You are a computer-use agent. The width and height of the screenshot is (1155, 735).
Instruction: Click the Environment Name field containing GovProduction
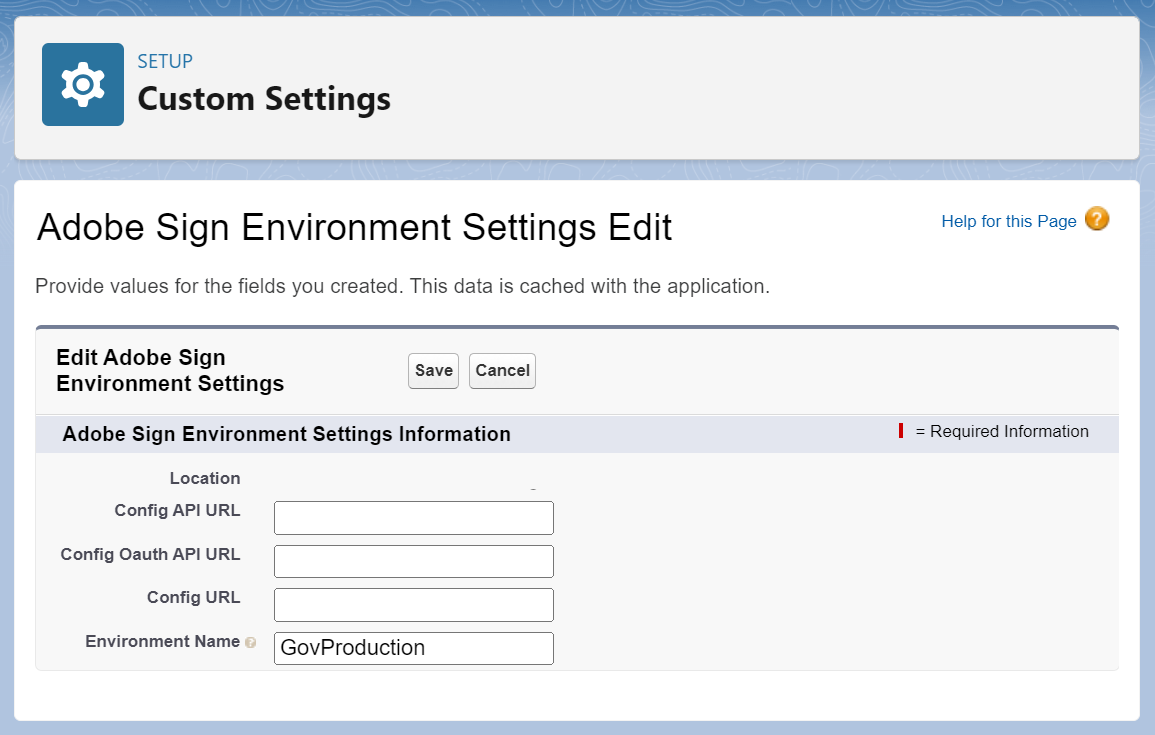[413, 648]
